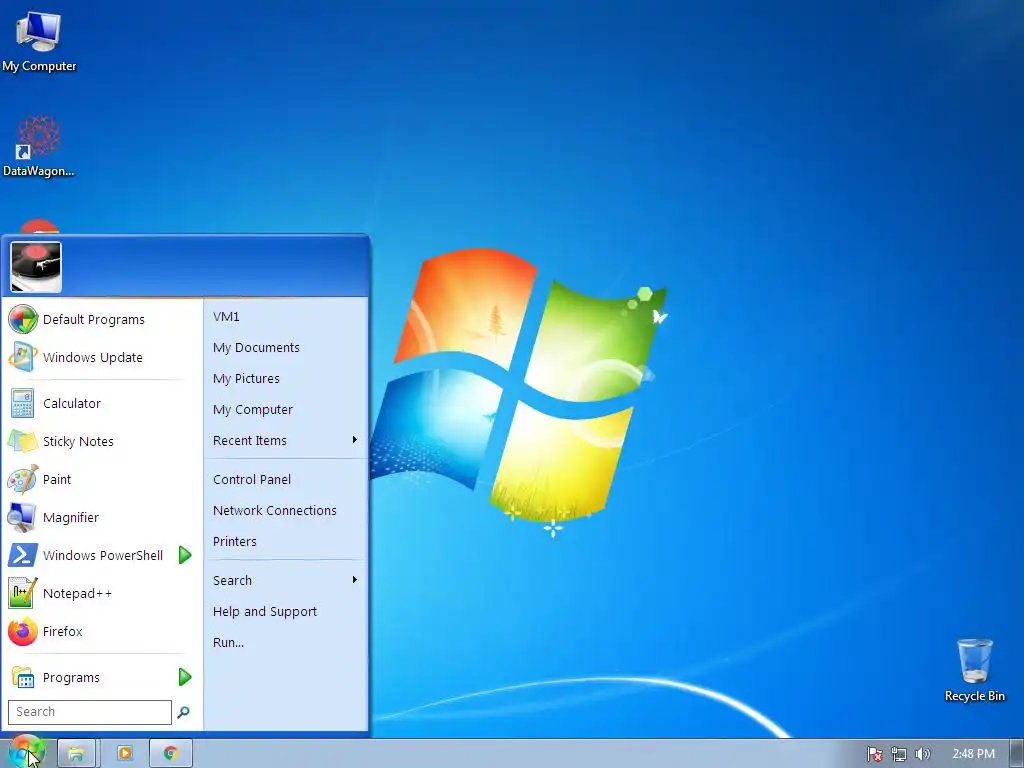Select the My Computer desktop icon
Viewport: 1024px width, 768px height.
pos(39,41)
